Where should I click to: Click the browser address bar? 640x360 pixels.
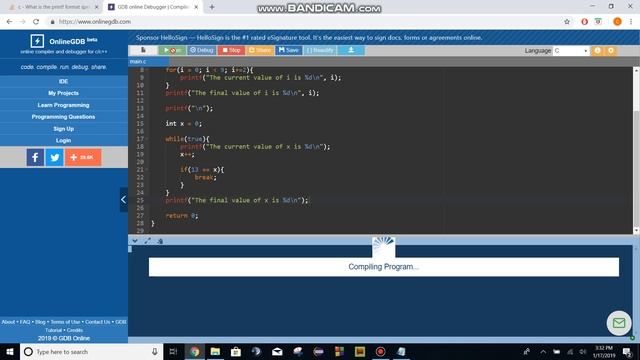[x=302, y=22]
